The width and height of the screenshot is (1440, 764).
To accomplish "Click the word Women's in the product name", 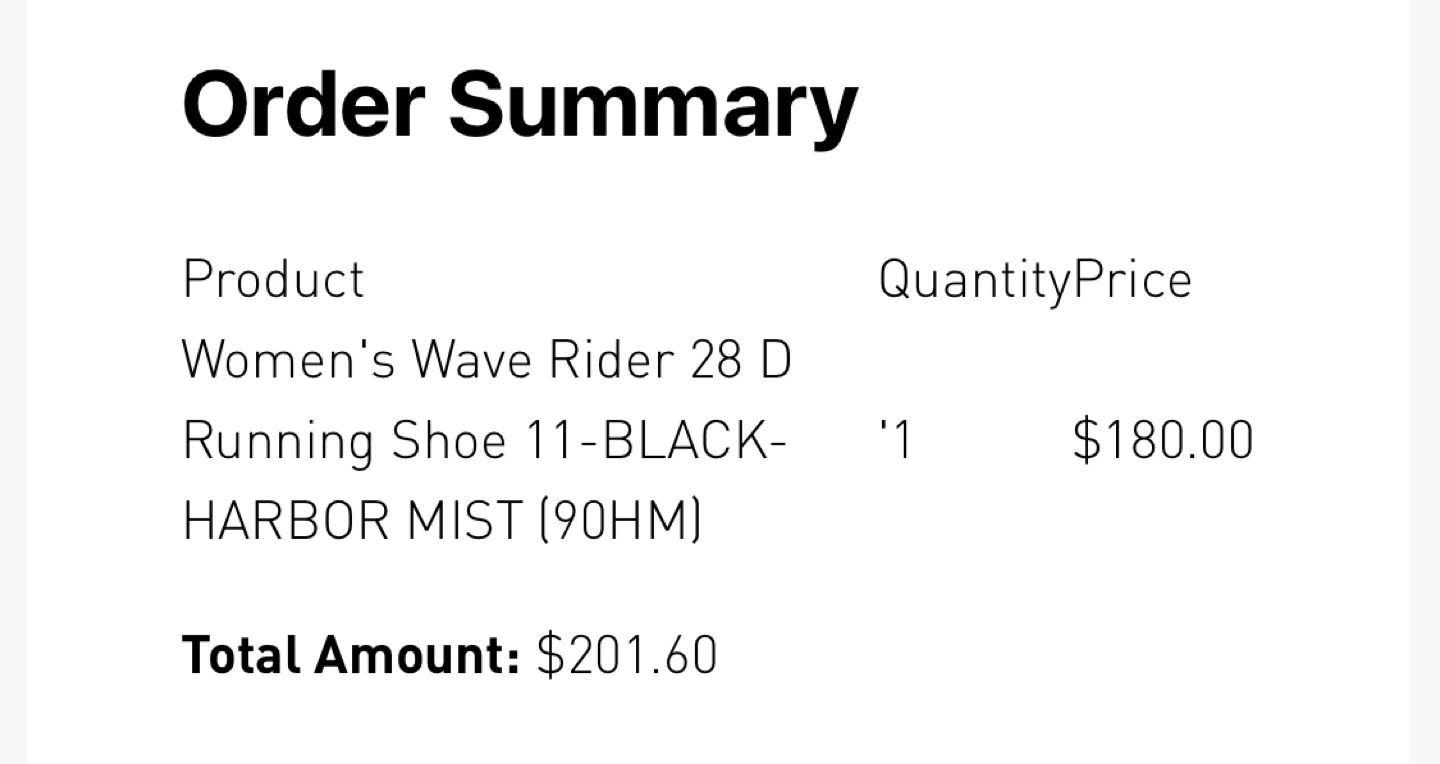I will point(290,360).
